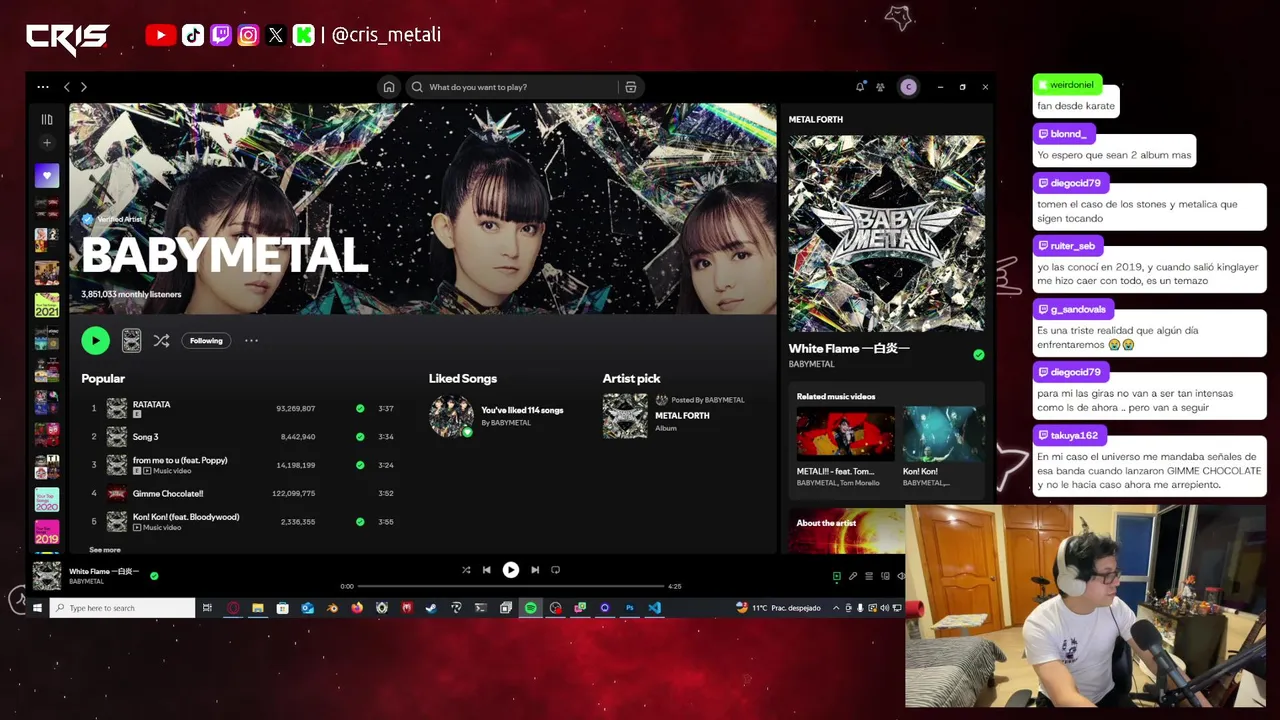Open the METAL FORTH artist pick album cover
Screen dimensions: 1280x720
point(625,416)
